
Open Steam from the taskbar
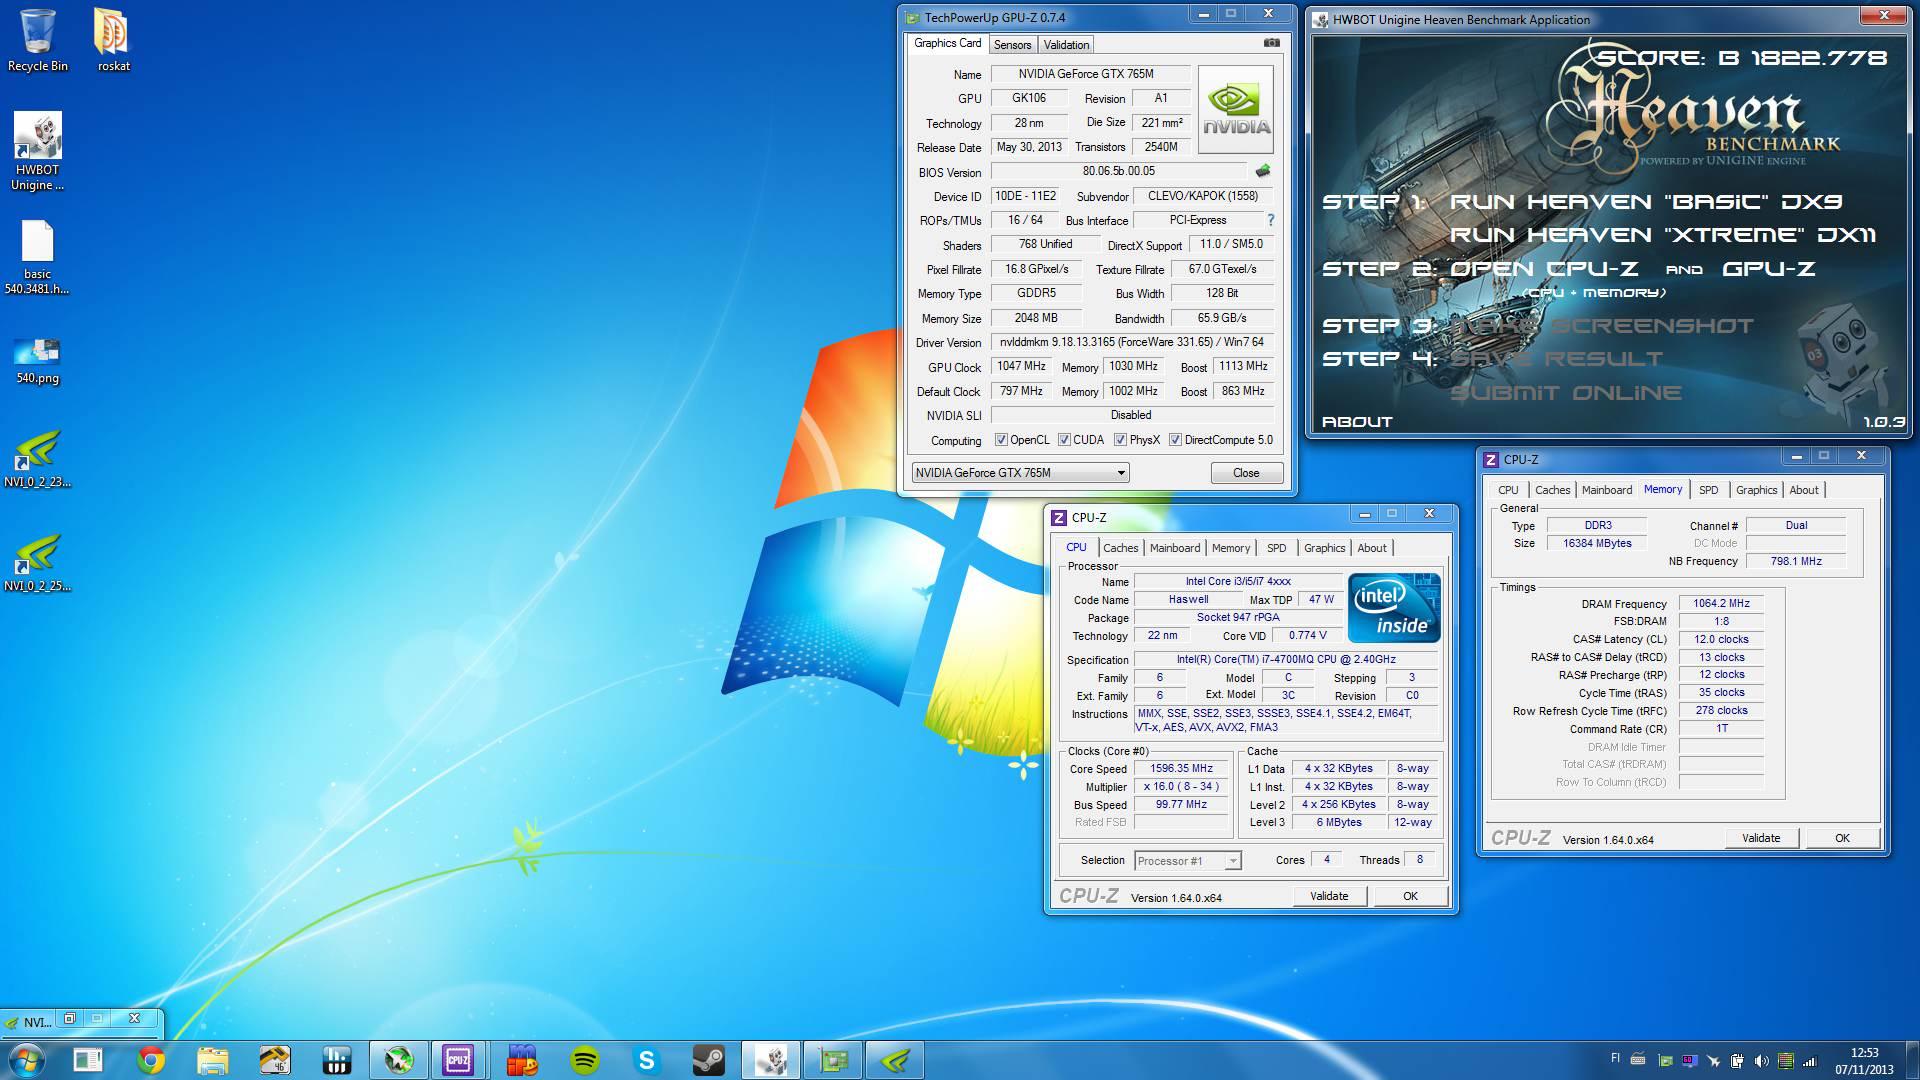pos(709,1060)
